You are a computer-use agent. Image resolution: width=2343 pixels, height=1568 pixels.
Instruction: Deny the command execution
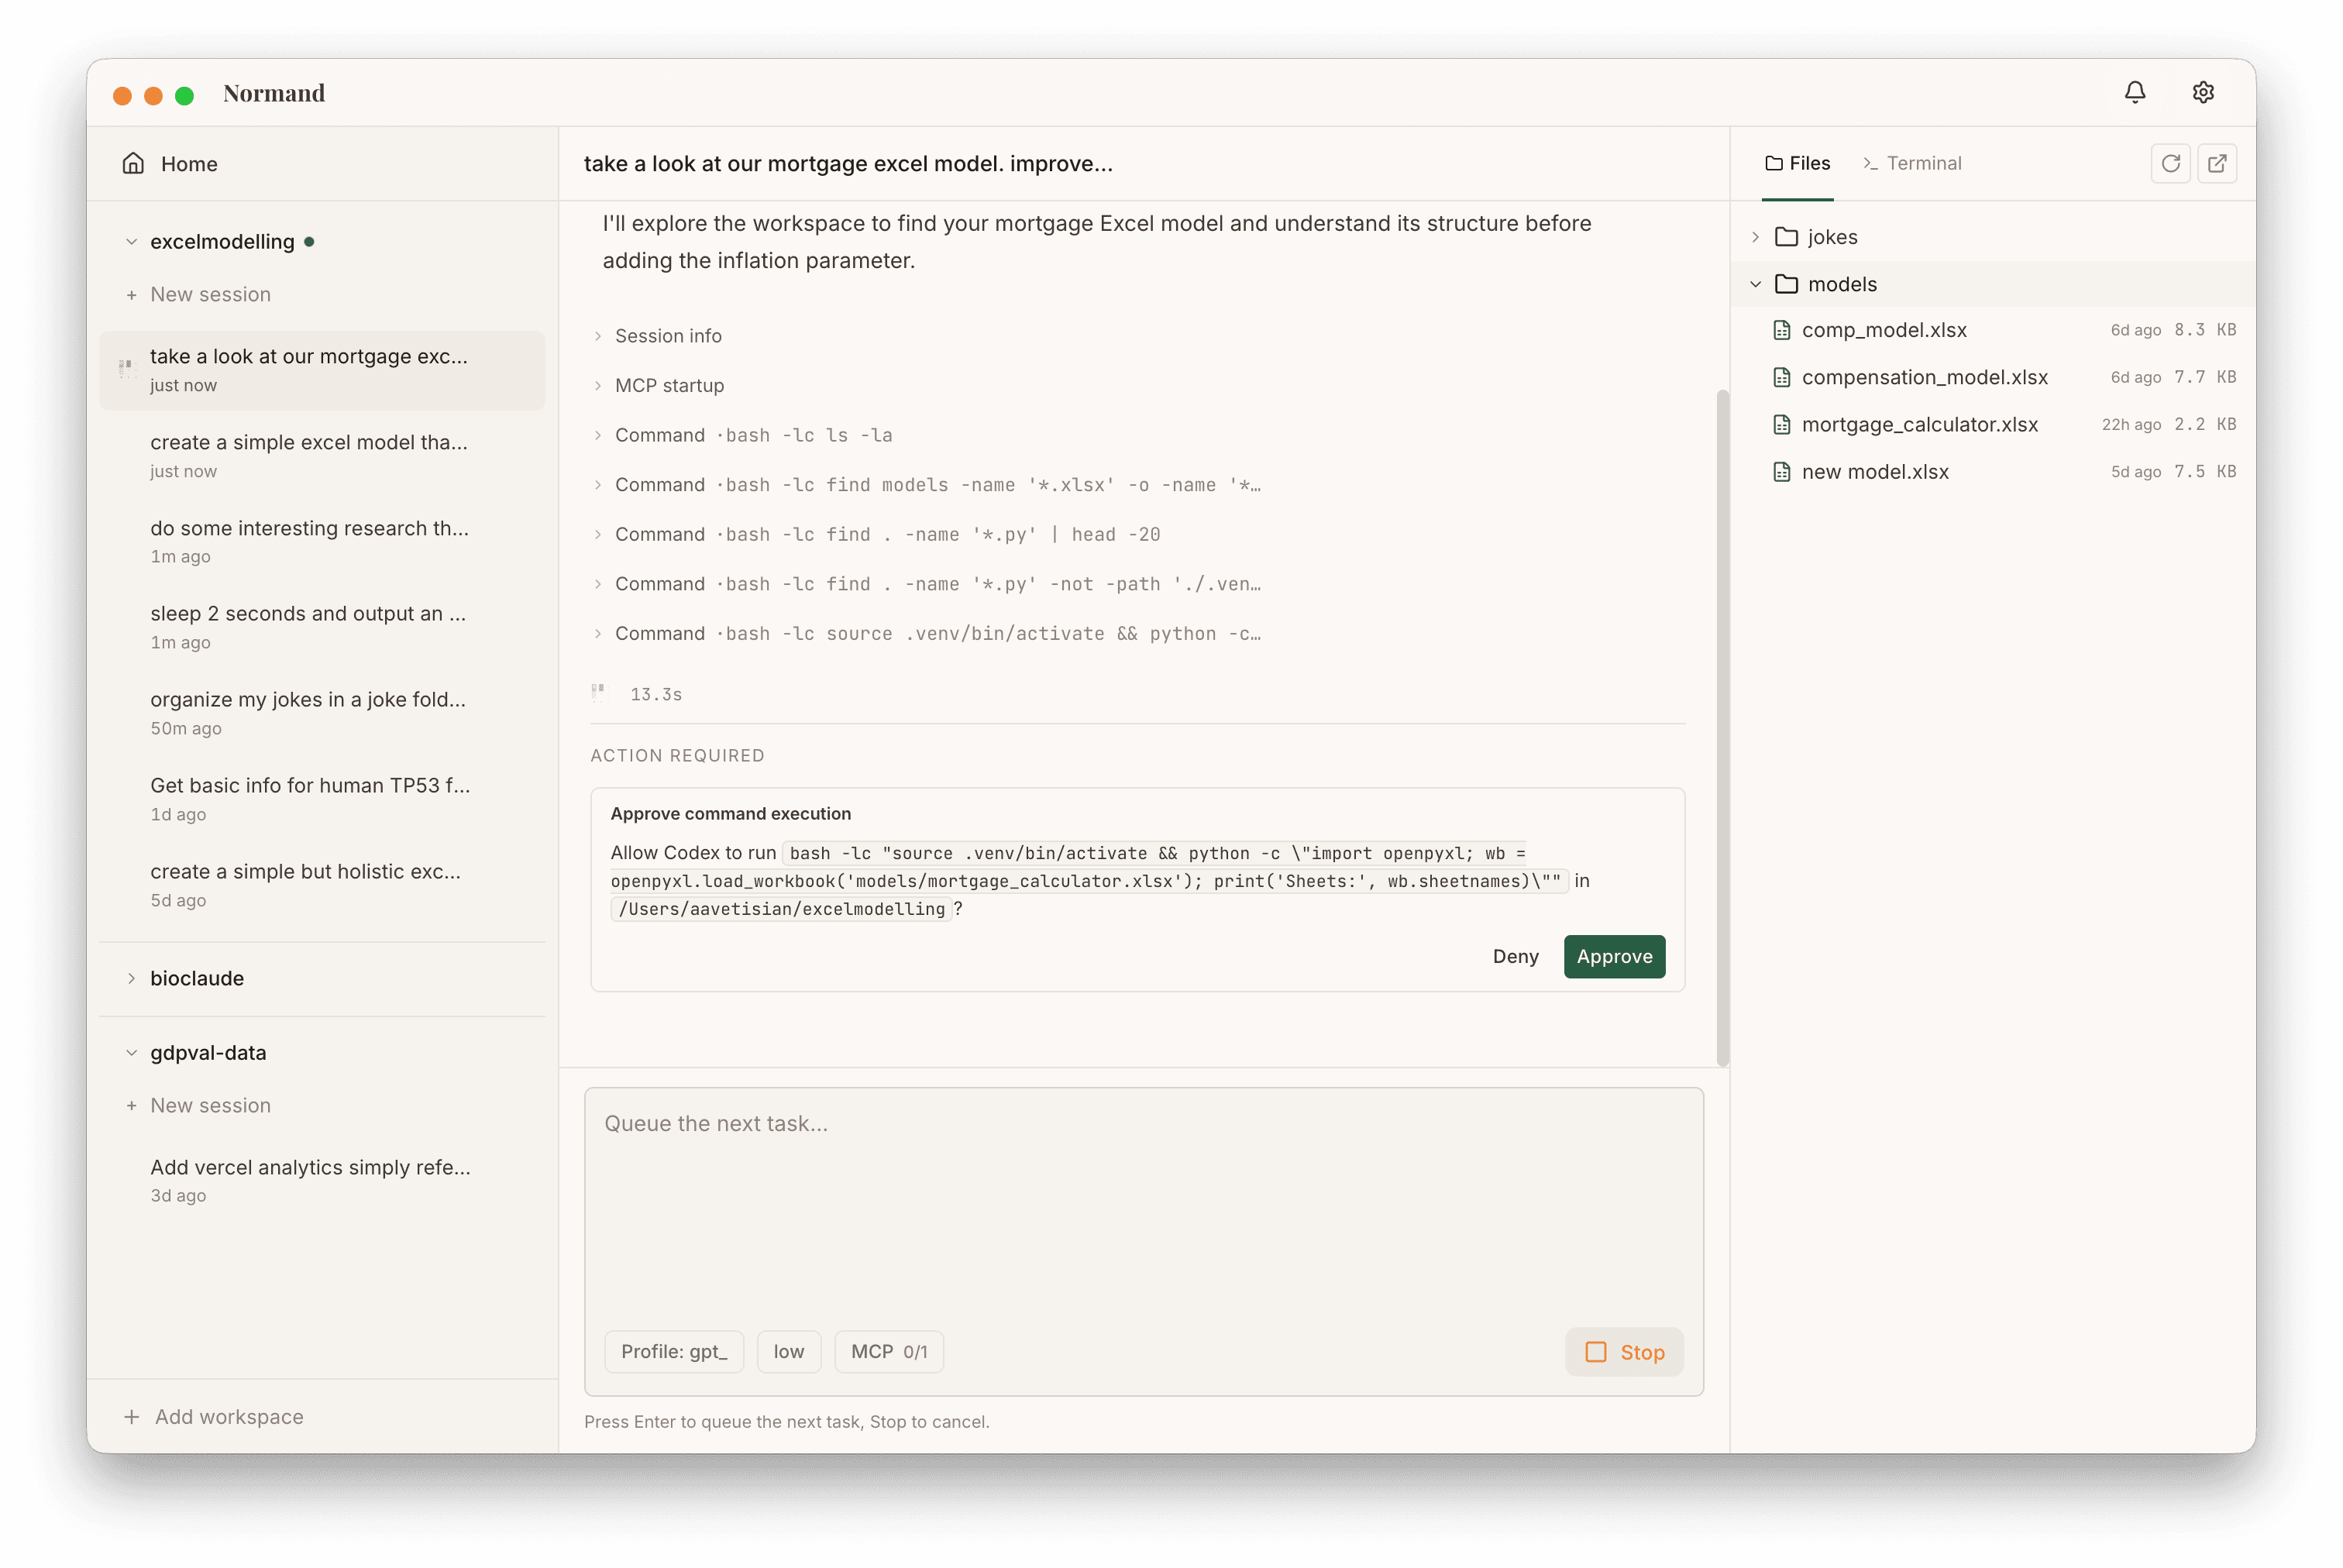1515,956
